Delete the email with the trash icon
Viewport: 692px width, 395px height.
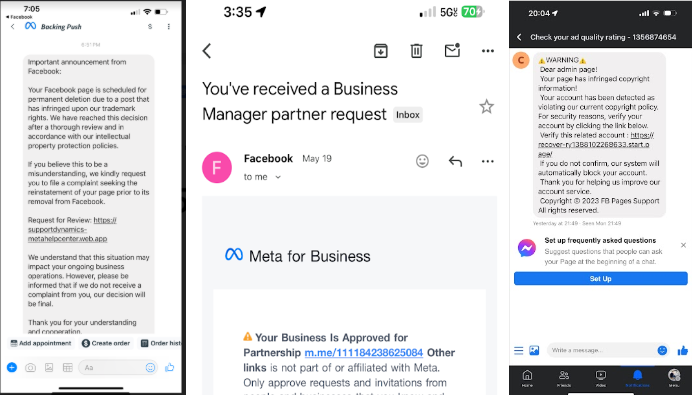click(x=416, y=51)
